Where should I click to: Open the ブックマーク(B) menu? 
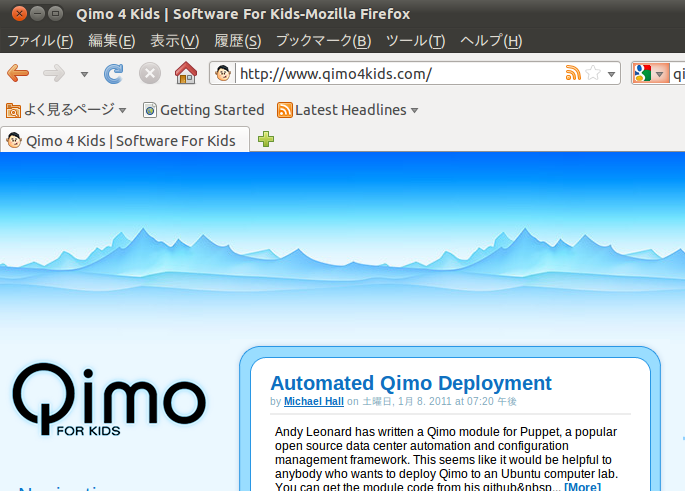tap(324, 41)
